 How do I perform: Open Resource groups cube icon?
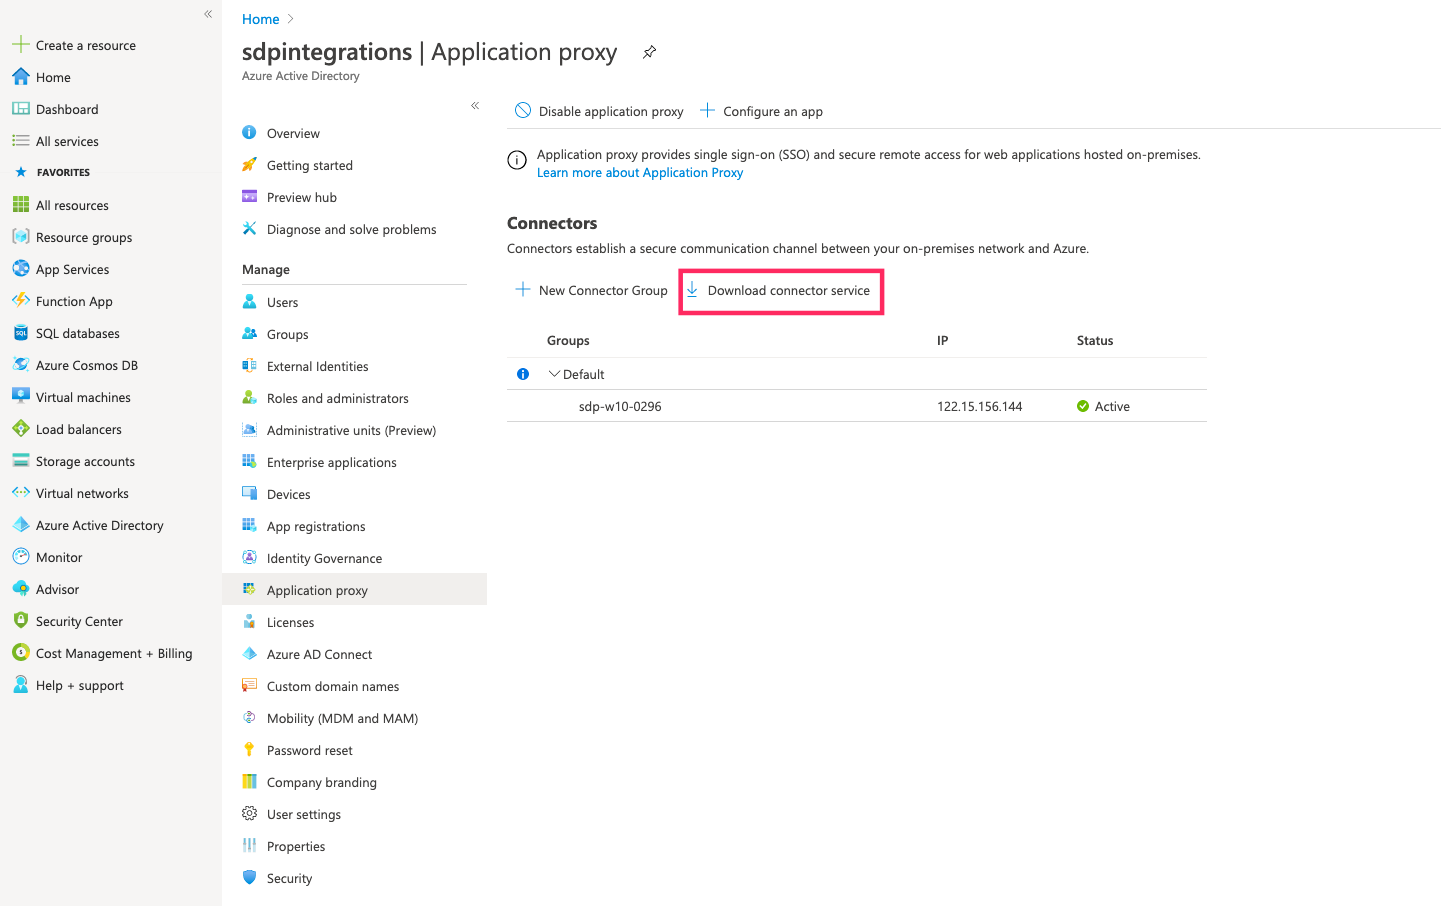click(20, 237)
